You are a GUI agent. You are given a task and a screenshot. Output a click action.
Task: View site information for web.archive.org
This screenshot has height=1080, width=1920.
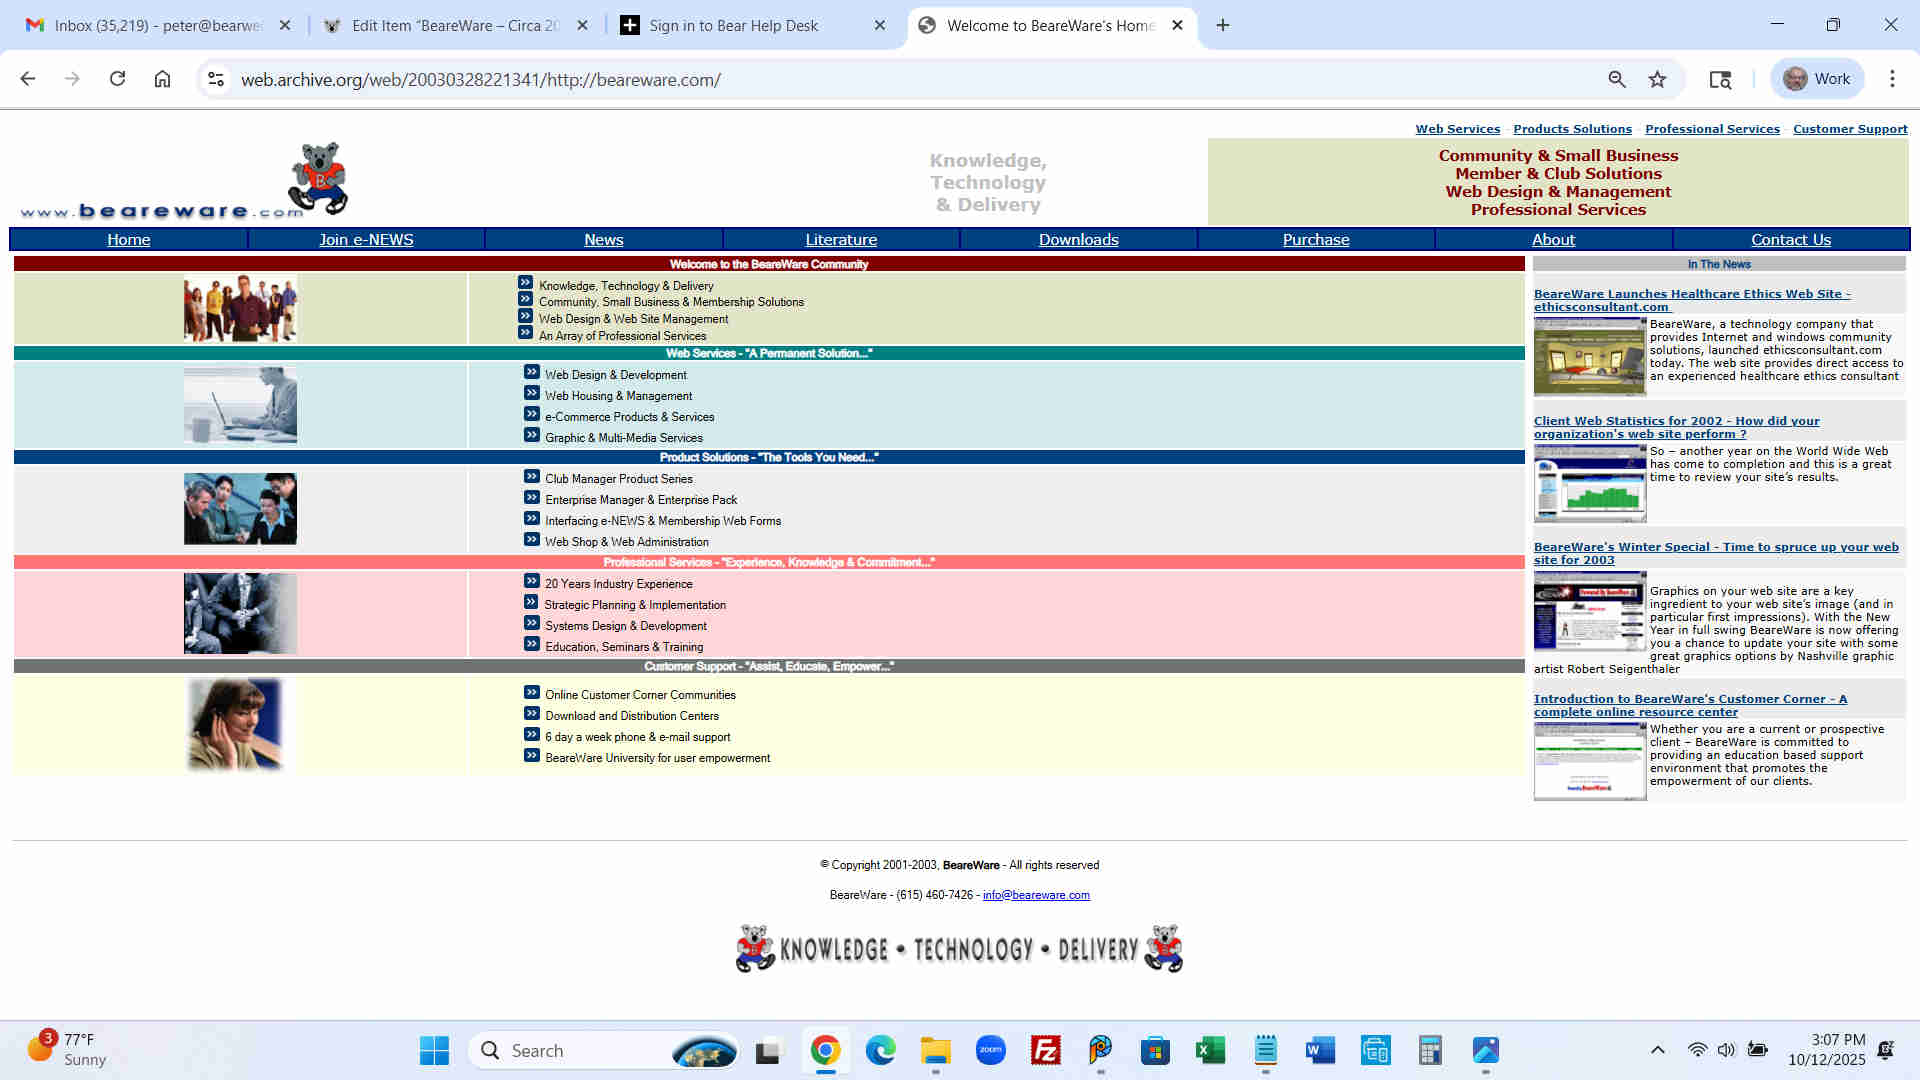tap(215, 79)
